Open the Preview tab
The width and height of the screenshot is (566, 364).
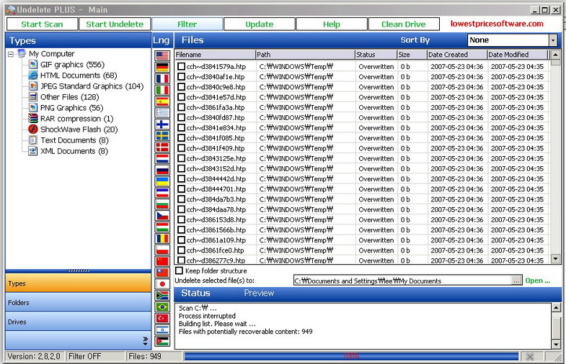coord(259,293)
